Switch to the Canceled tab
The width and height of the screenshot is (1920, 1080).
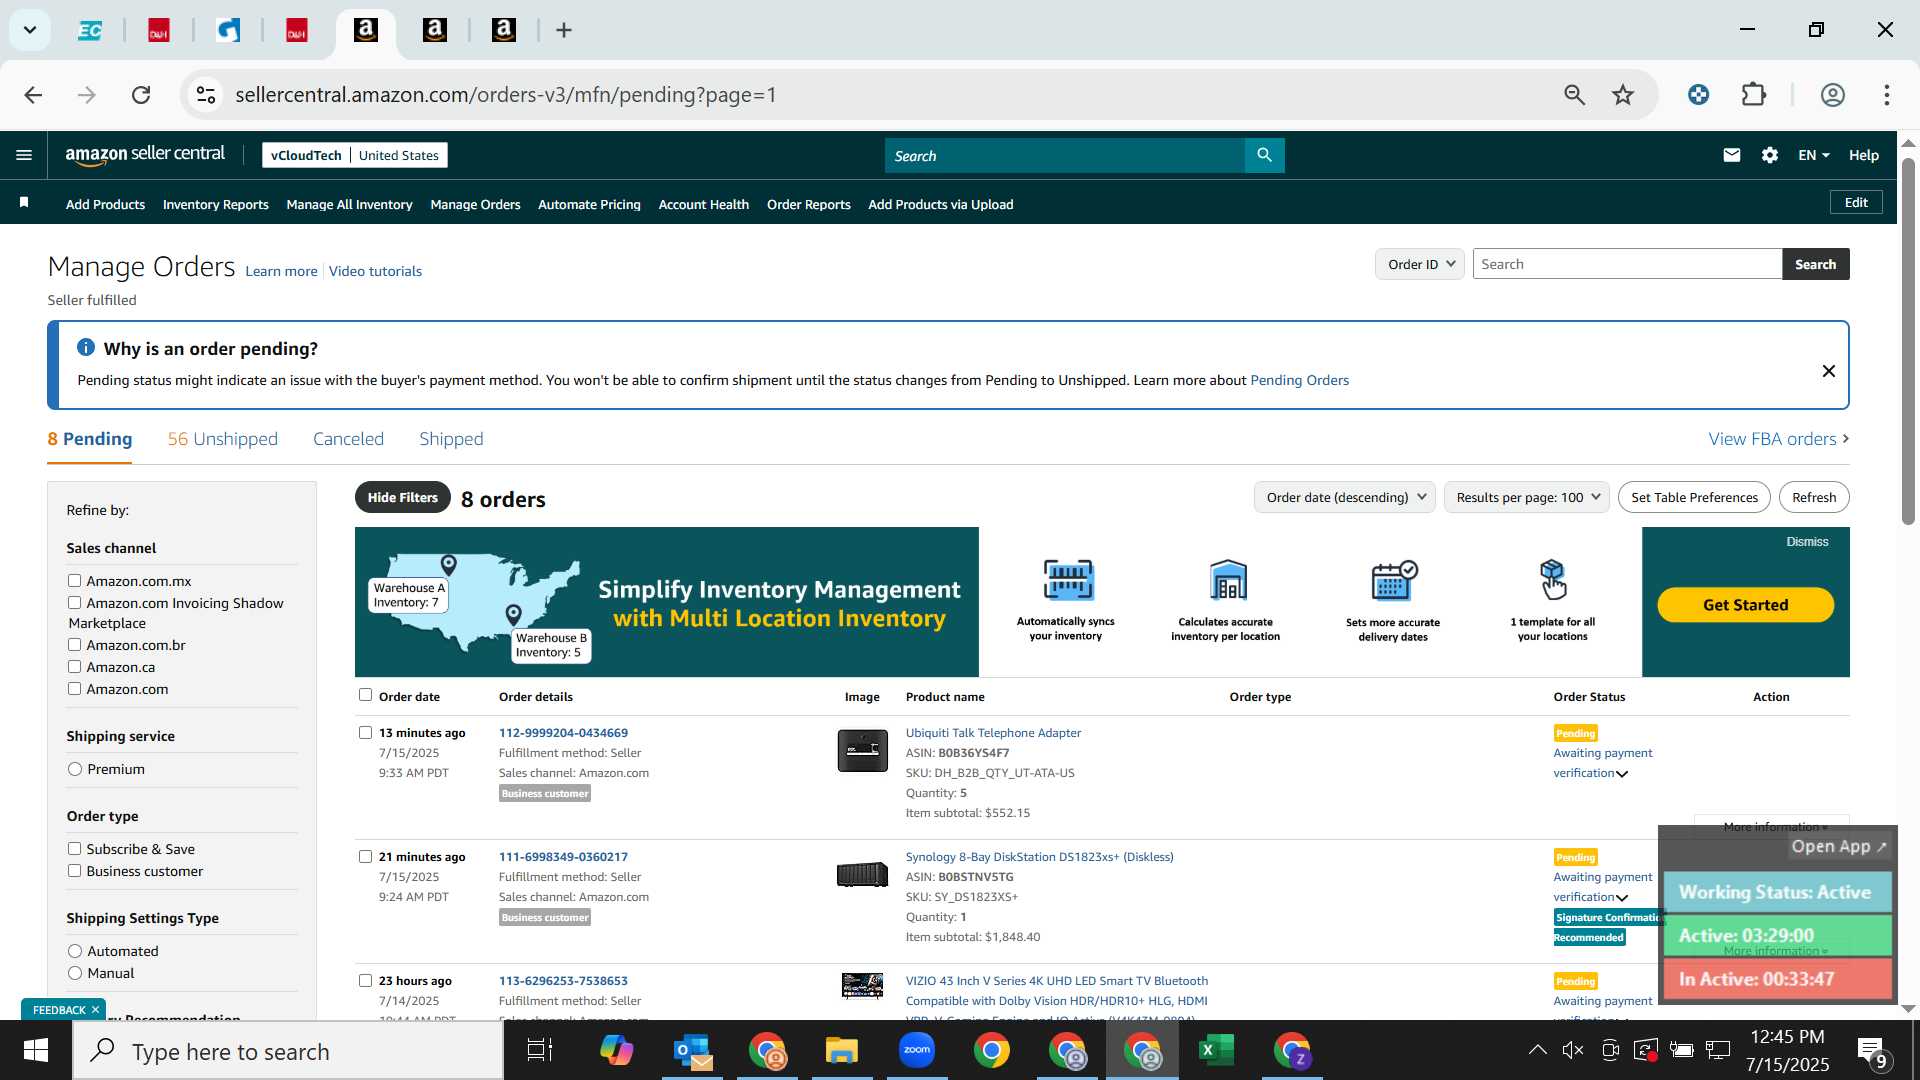click(348, 439)
